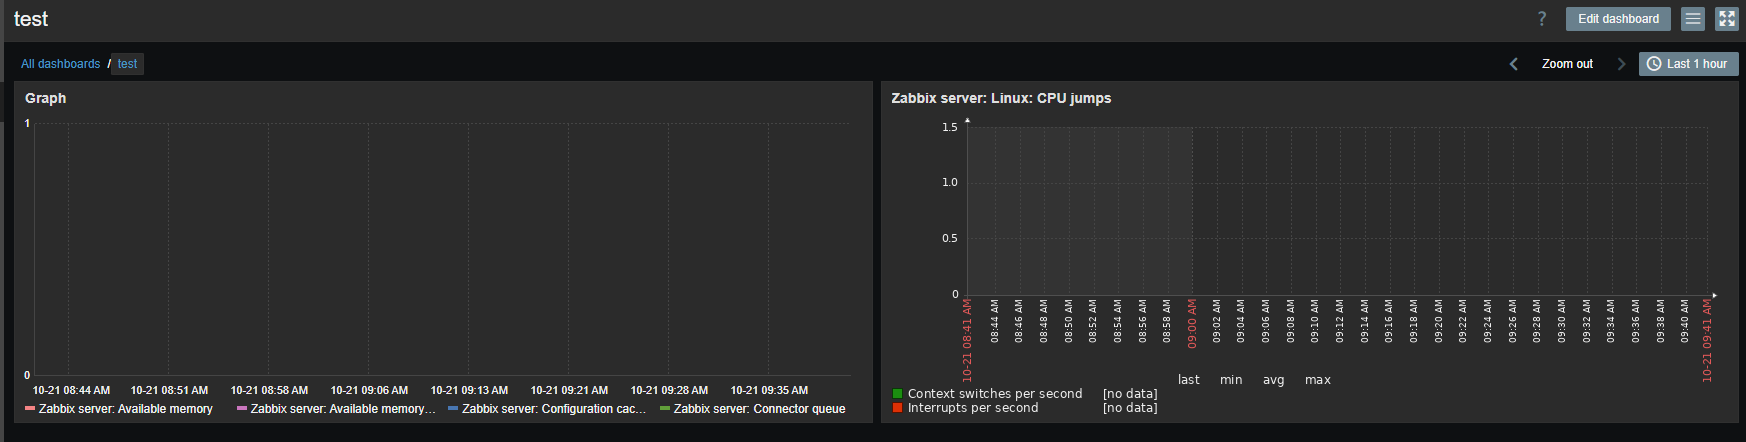The height and width of the screenshot is (442, 1746).
Task: Click the Graph widget title
Action: [46, 98]
